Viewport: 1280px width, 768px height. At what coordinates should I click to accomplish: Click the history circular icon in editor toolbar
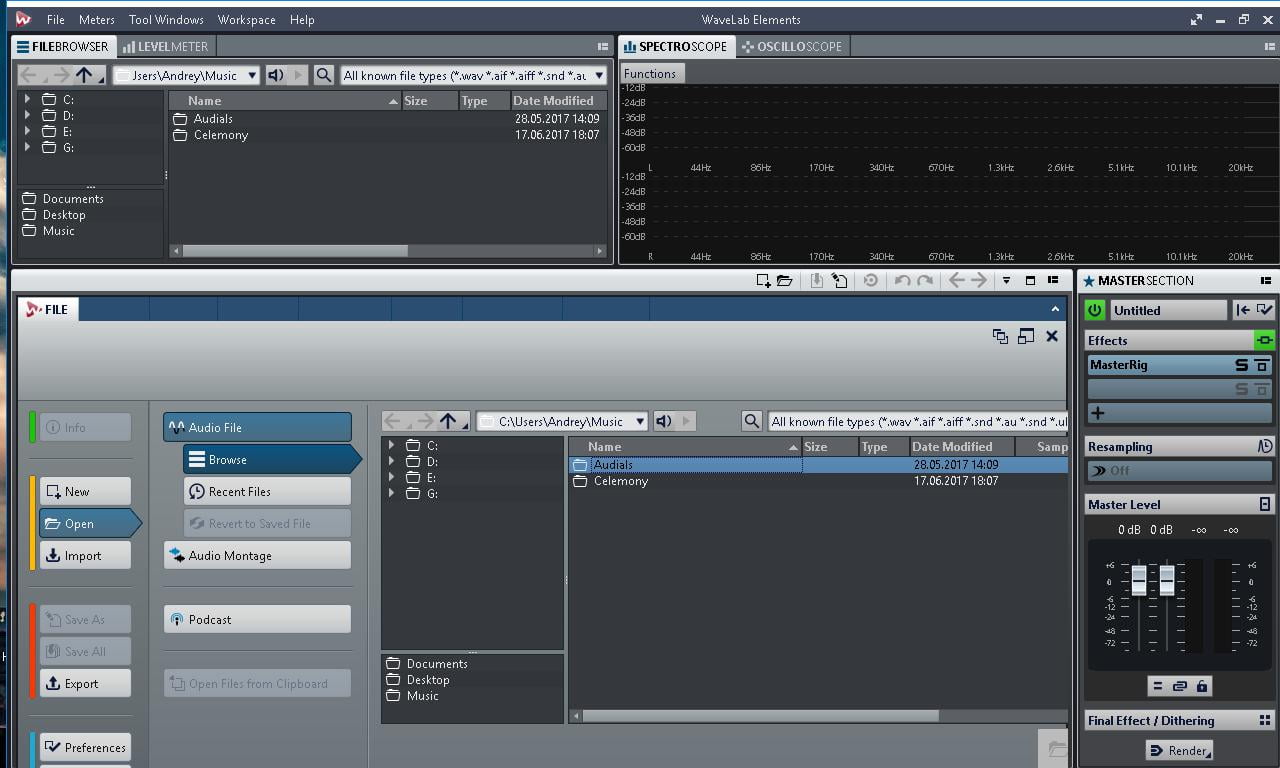coord(871,281)
